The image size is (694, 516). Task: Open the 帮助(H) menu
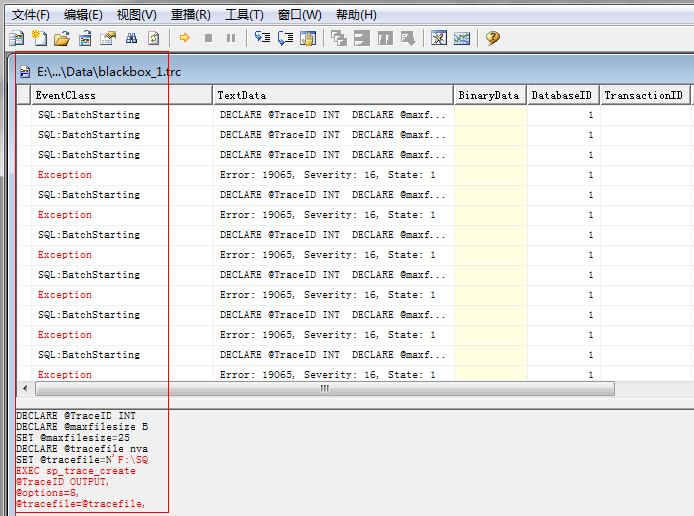pos(356,15)
